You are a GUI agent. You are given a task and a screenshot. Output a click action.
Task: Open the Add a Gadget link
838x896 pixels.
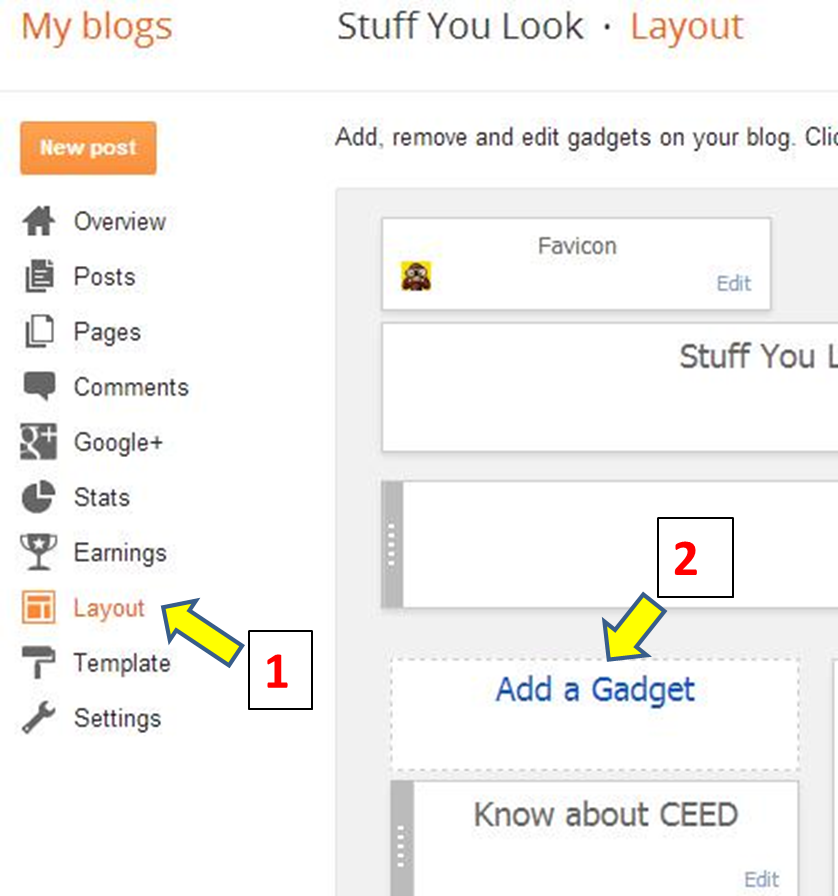(596, 690)
